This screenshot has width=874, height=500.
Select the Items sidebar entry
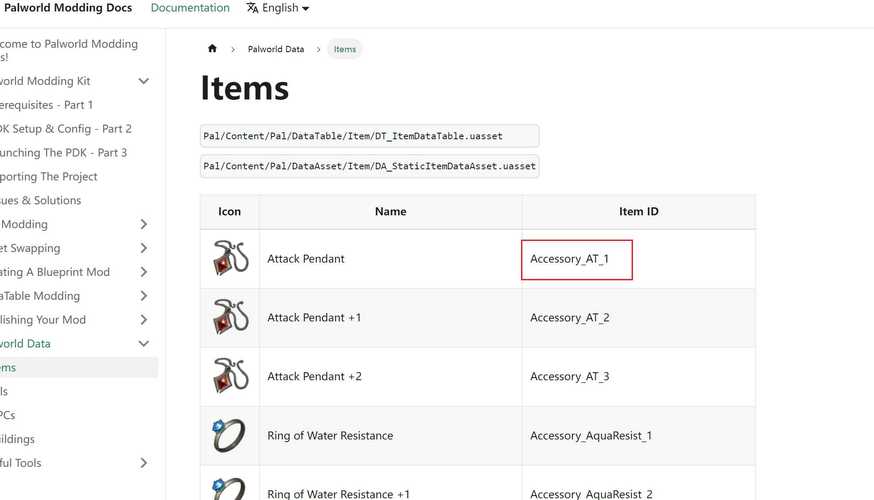point(10,368)
